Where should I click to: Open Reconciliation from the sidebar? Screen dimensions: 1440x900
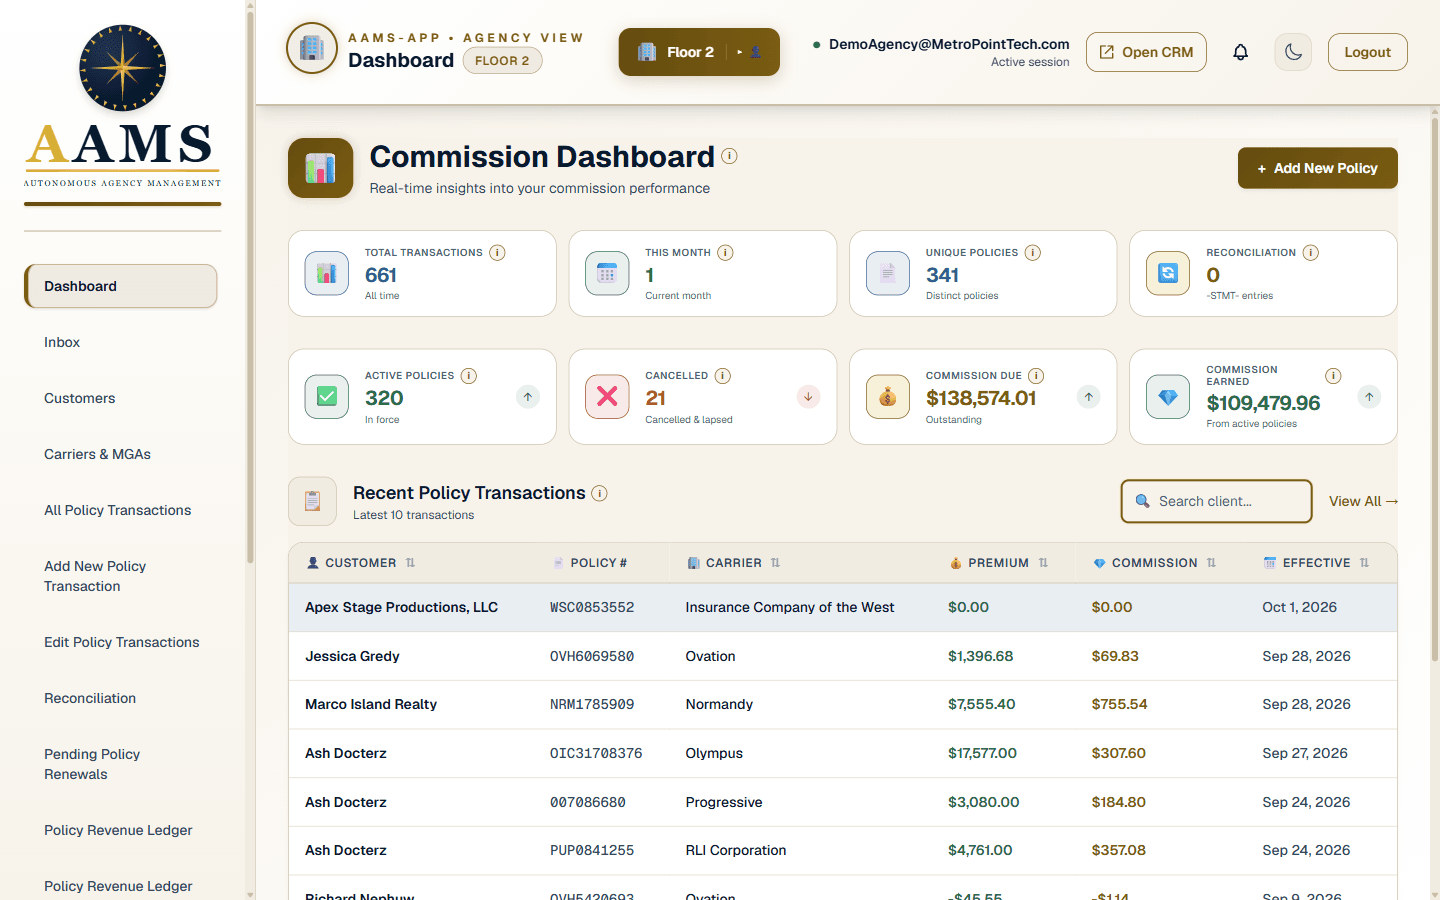(121, 698)
